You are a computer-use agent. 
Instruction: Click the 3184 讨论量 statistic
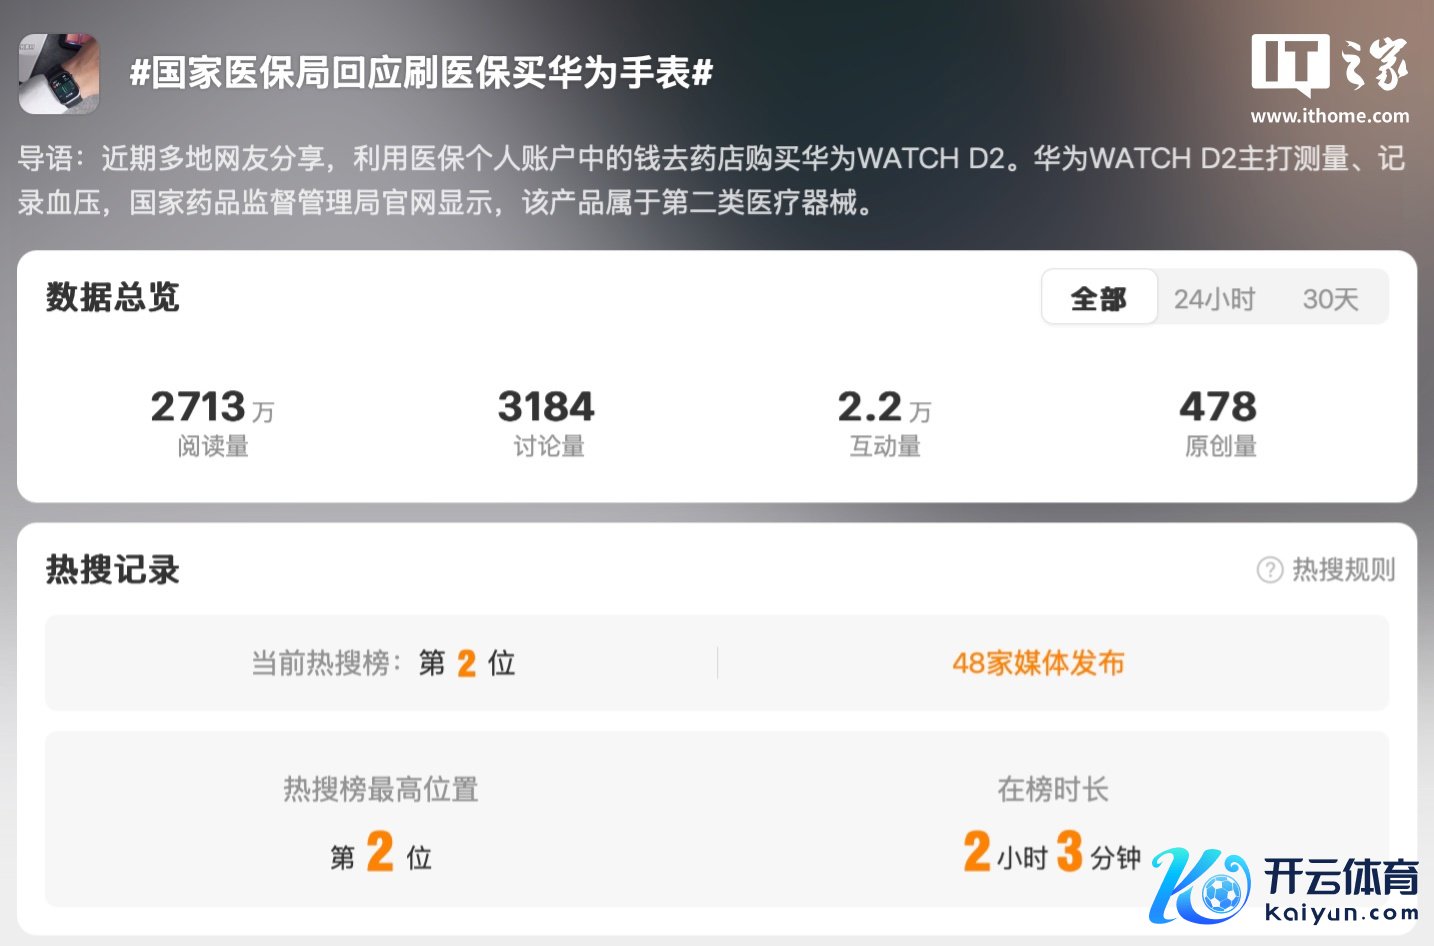point(547,422)
